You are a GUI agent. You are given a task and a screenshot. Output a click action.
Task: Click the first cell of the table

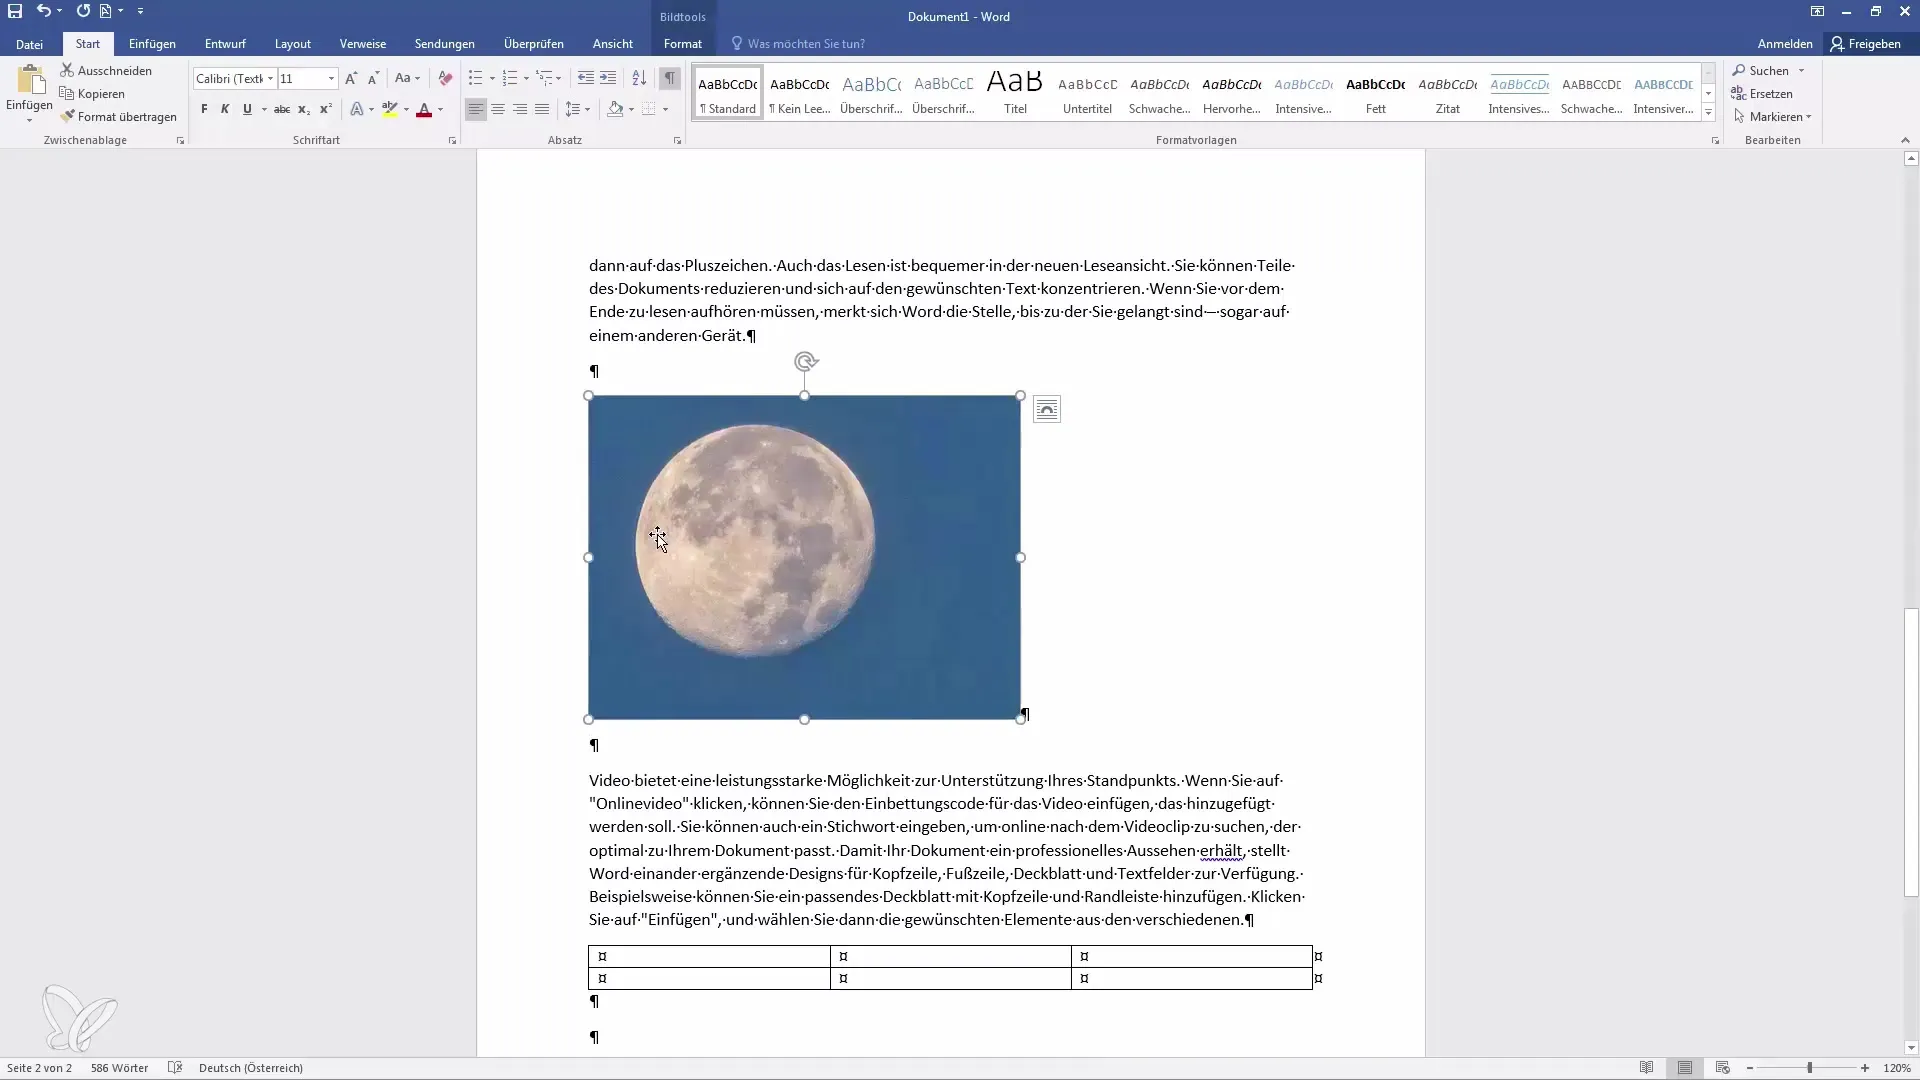pyautogui.click(x=710, y=956)
